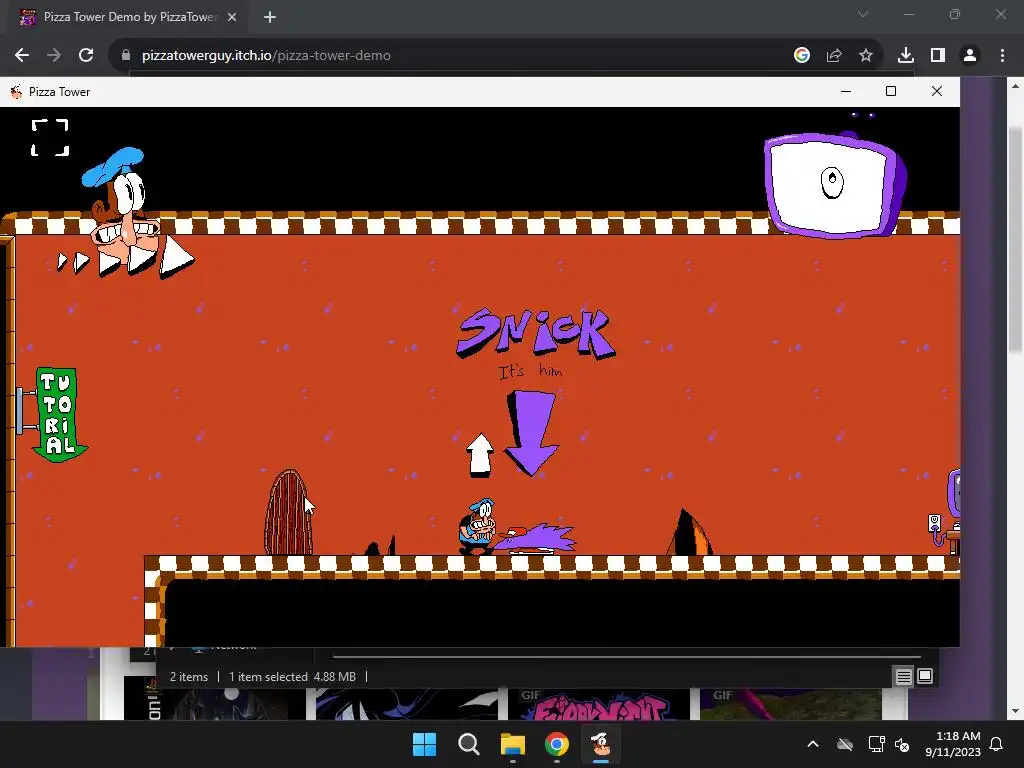
Task: Open the Chrome downloads icon
Action: (x=906, y=56)
